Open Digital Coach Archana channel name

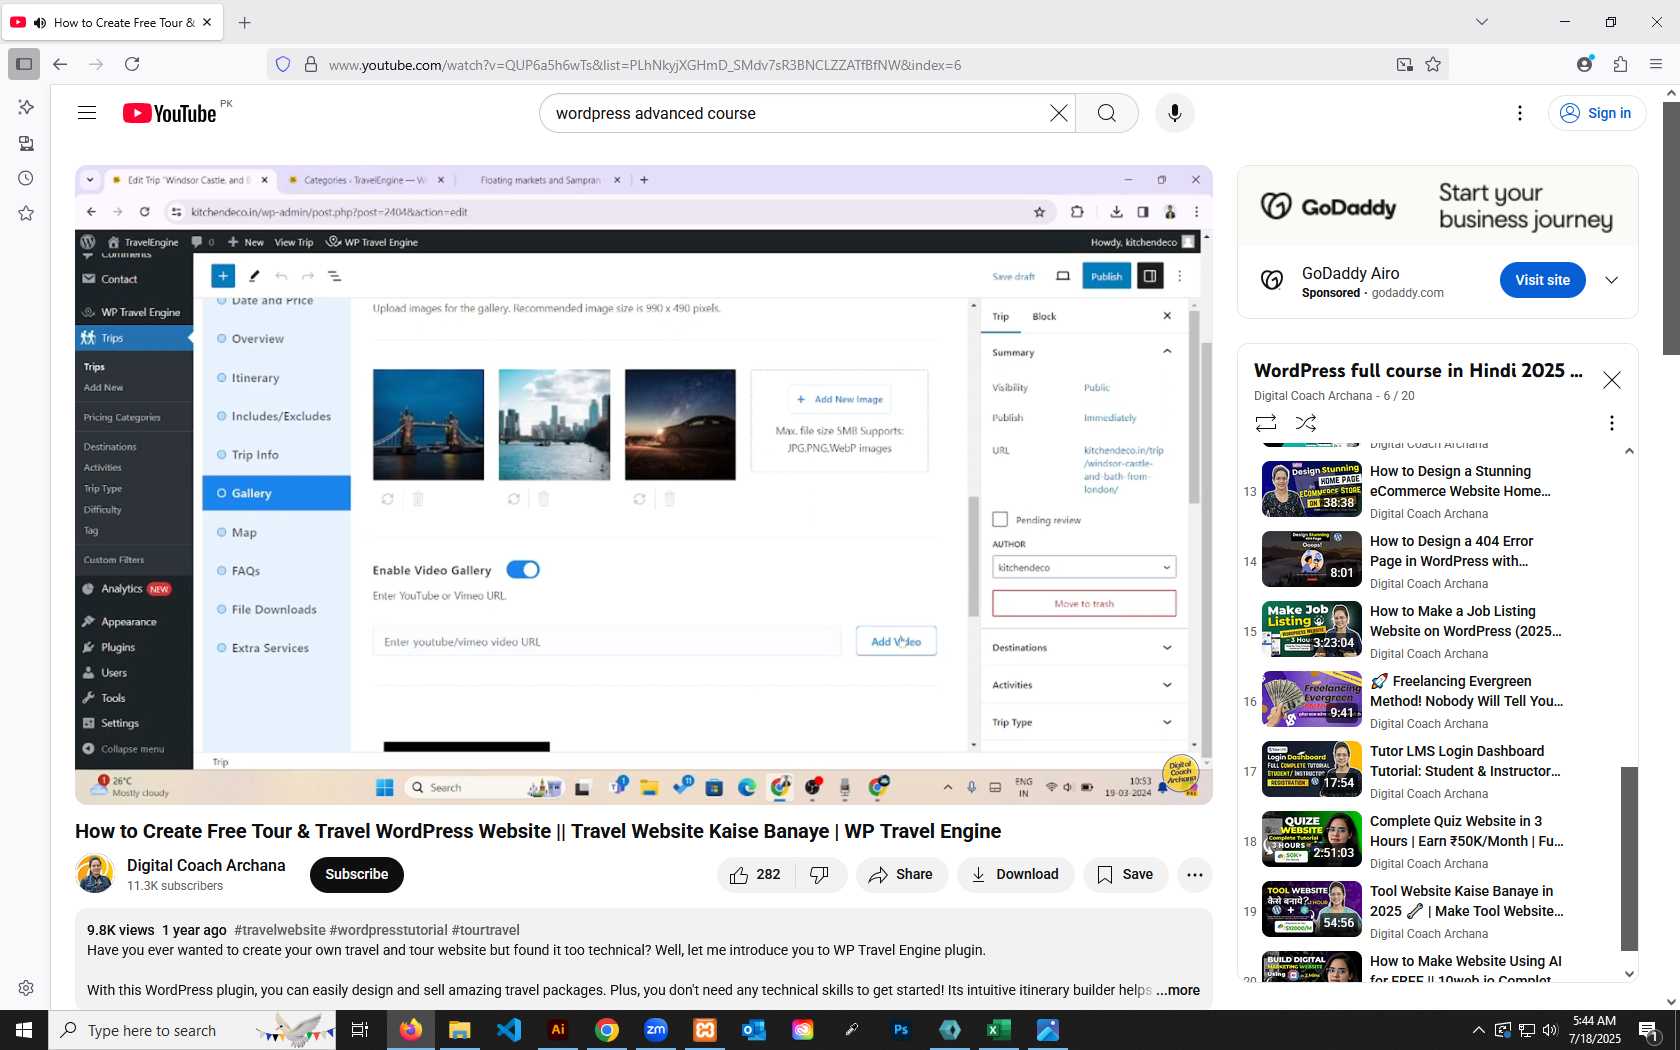tap(206, 865)
